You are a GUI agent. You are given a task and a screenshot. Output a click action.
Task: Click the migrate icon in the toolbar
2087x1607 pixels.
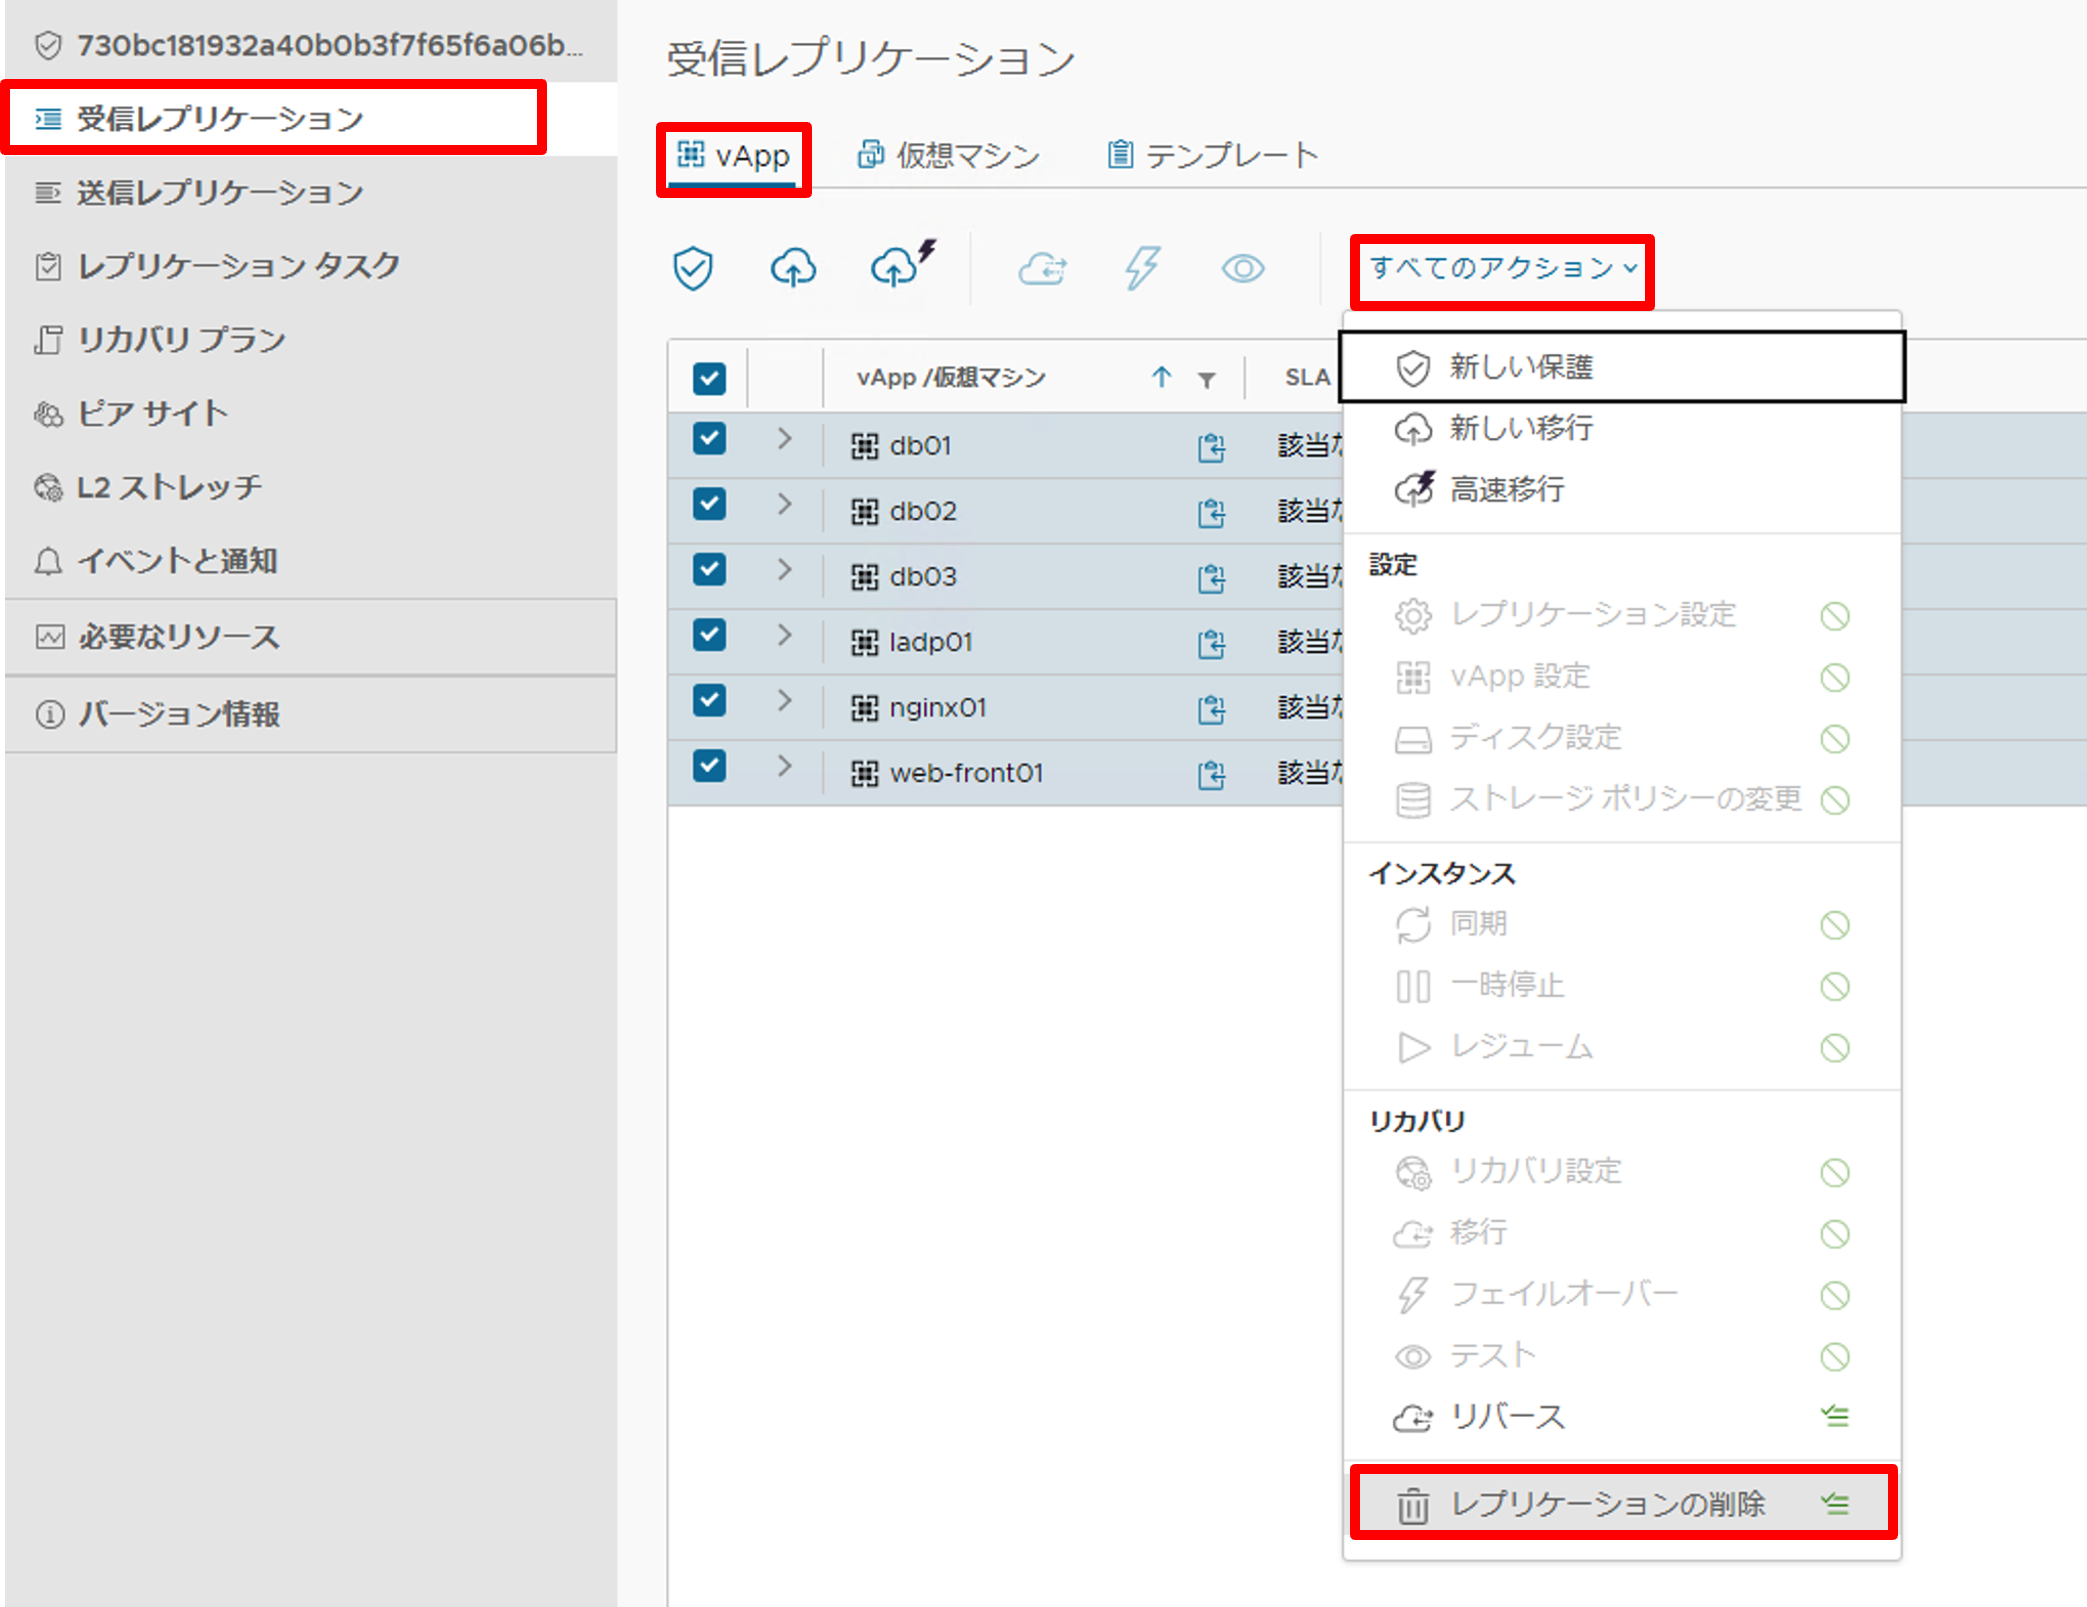1043,268
